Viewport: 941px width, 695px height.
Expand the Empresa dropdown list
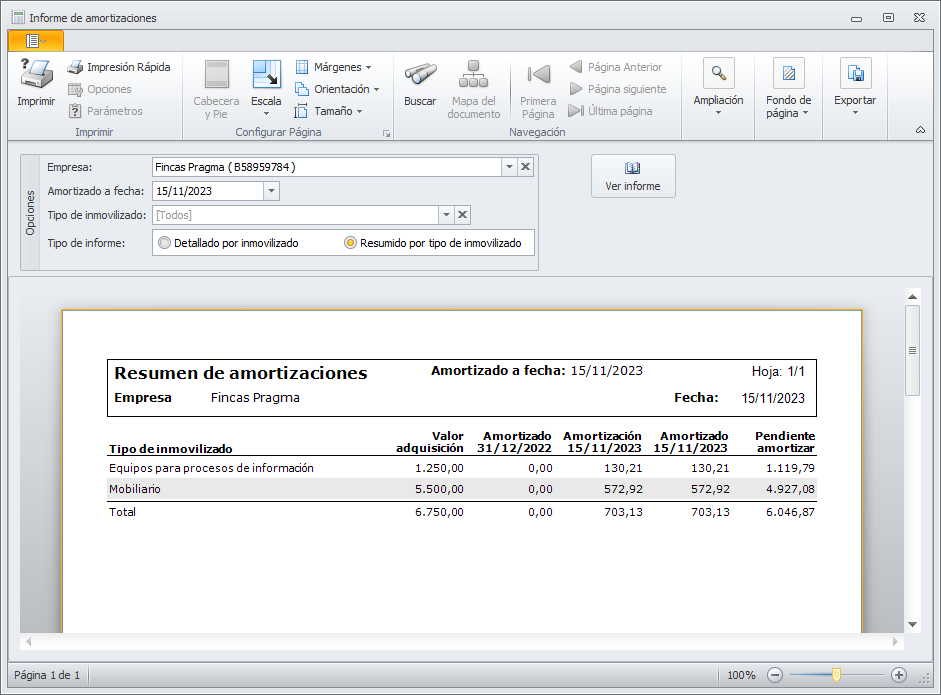tap(508, 167)
